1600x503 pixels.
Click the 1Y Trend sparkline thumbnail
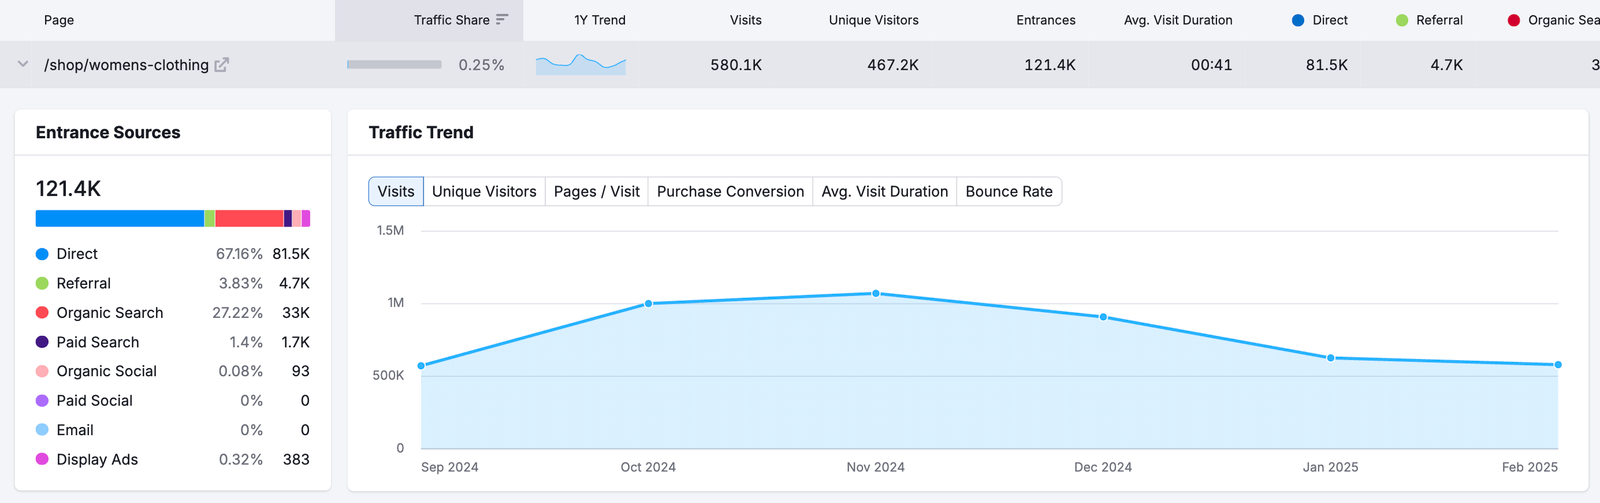(580, 65)
